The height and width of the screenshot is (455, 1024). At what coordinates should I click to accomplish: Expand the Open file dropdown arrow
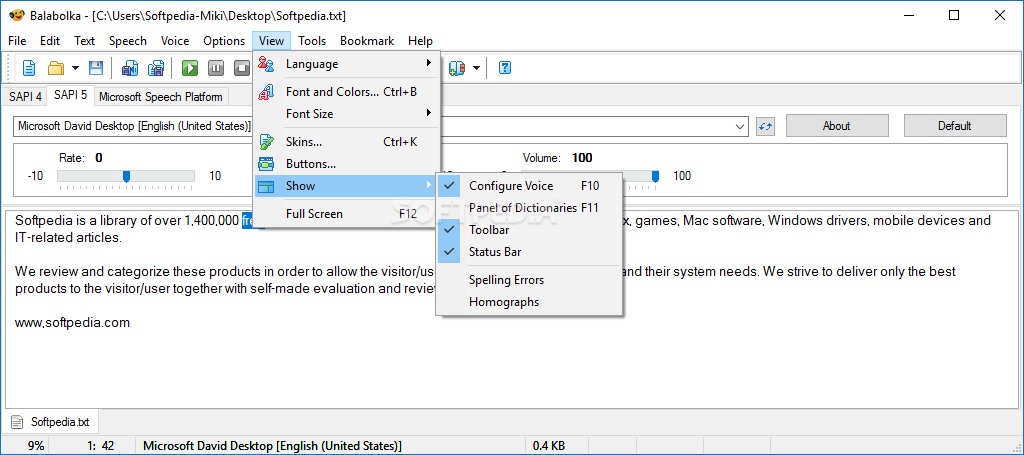coord(75,67)
